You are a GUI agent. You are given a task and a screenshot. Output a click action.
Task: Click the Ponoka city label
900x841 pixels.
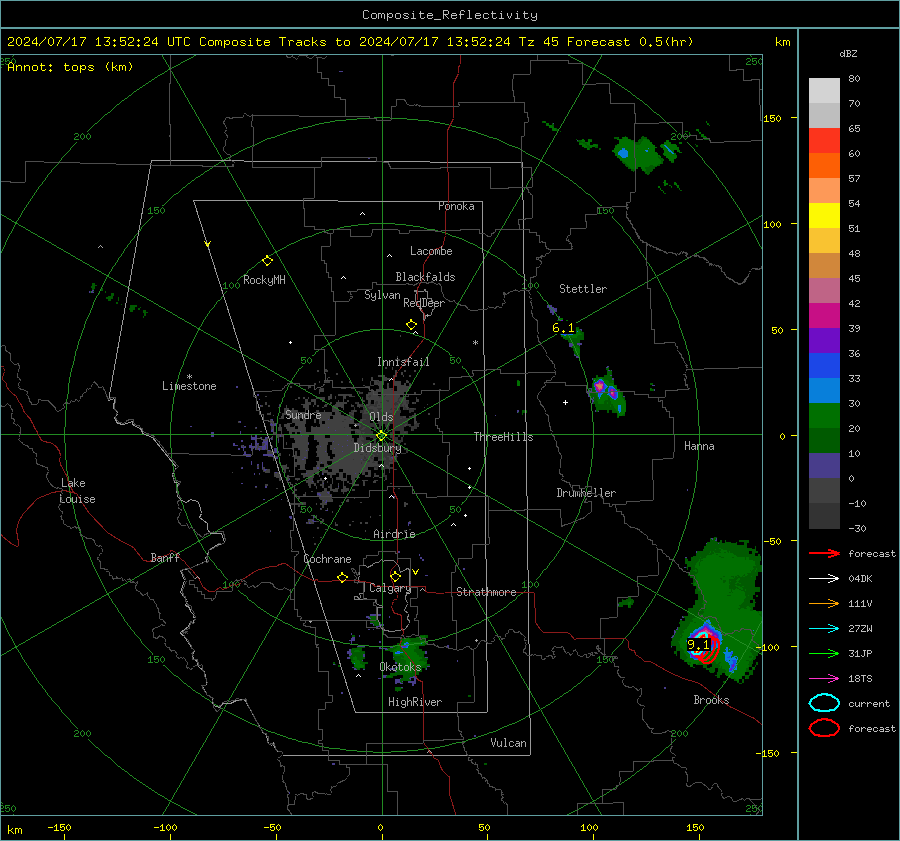[x=456, y=206]
